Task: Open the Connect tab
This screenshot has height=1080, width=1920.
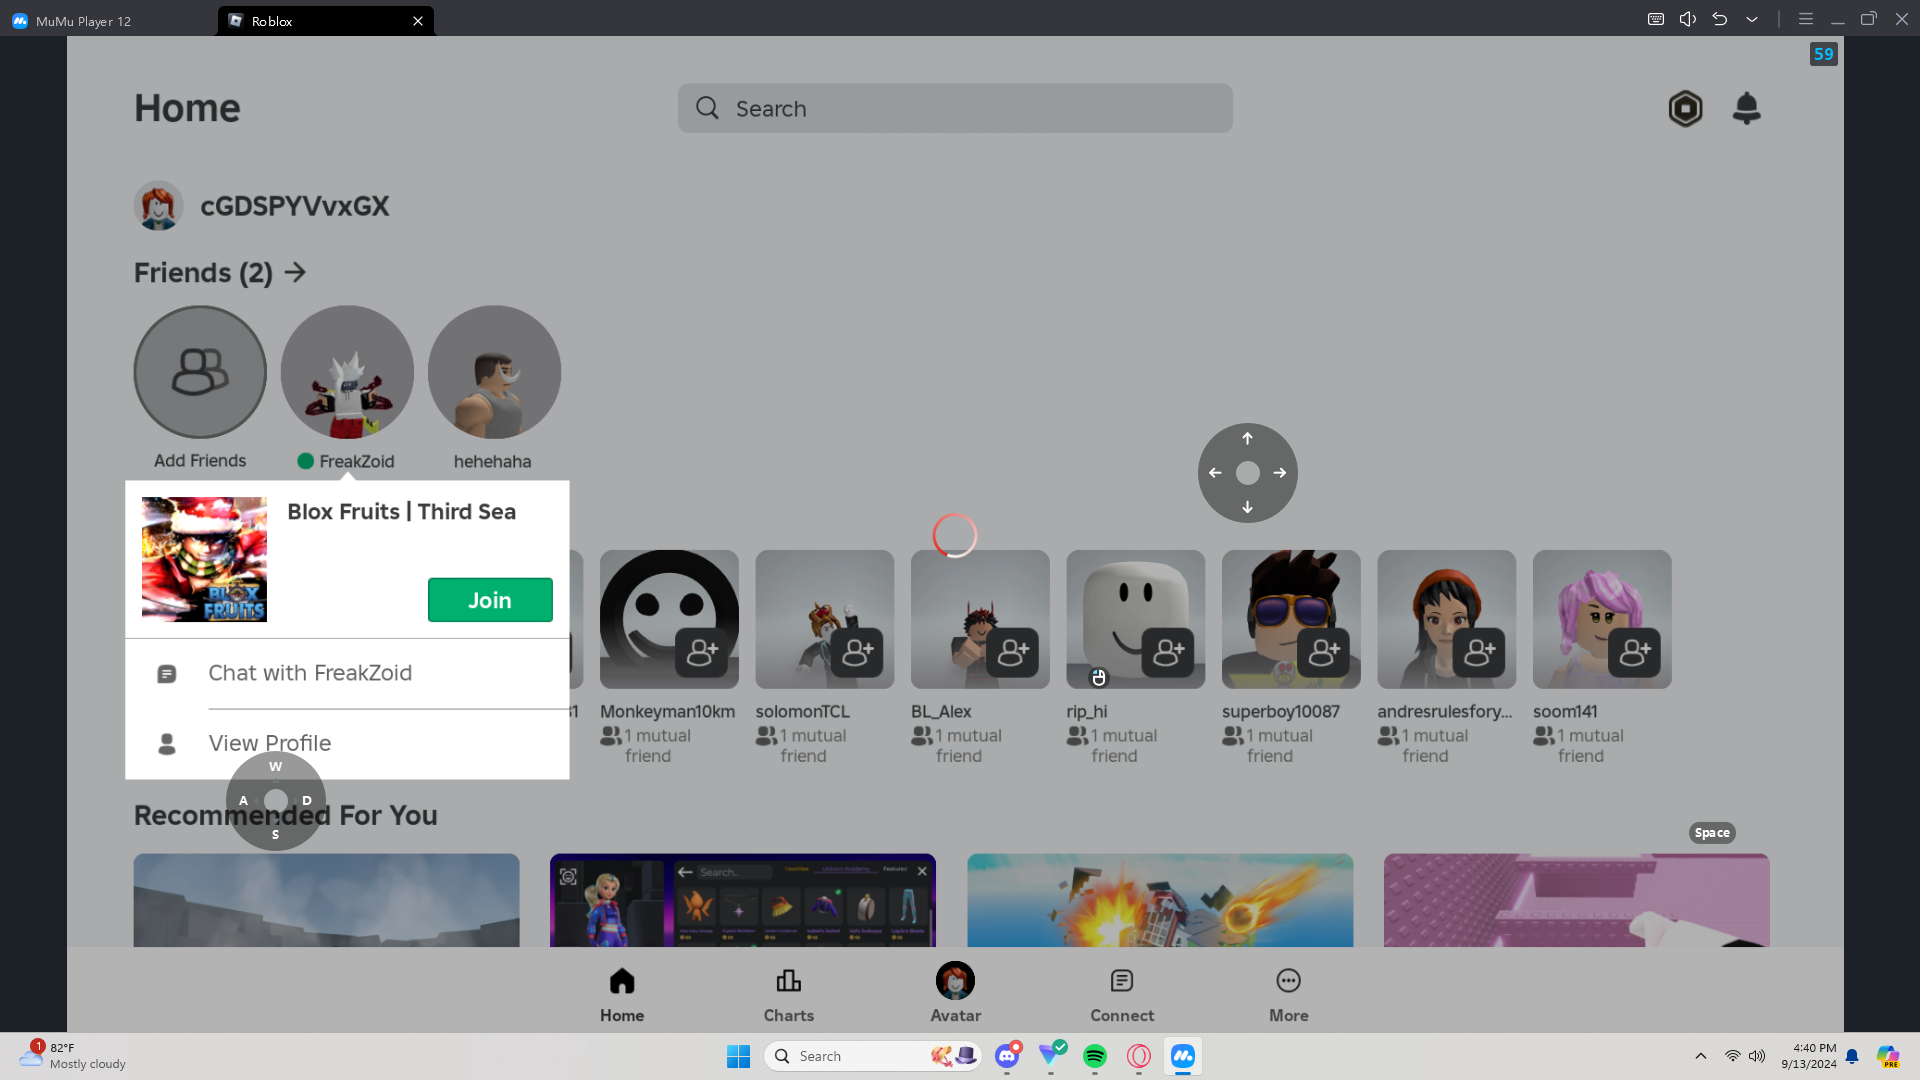Action: coord(1122,994)
